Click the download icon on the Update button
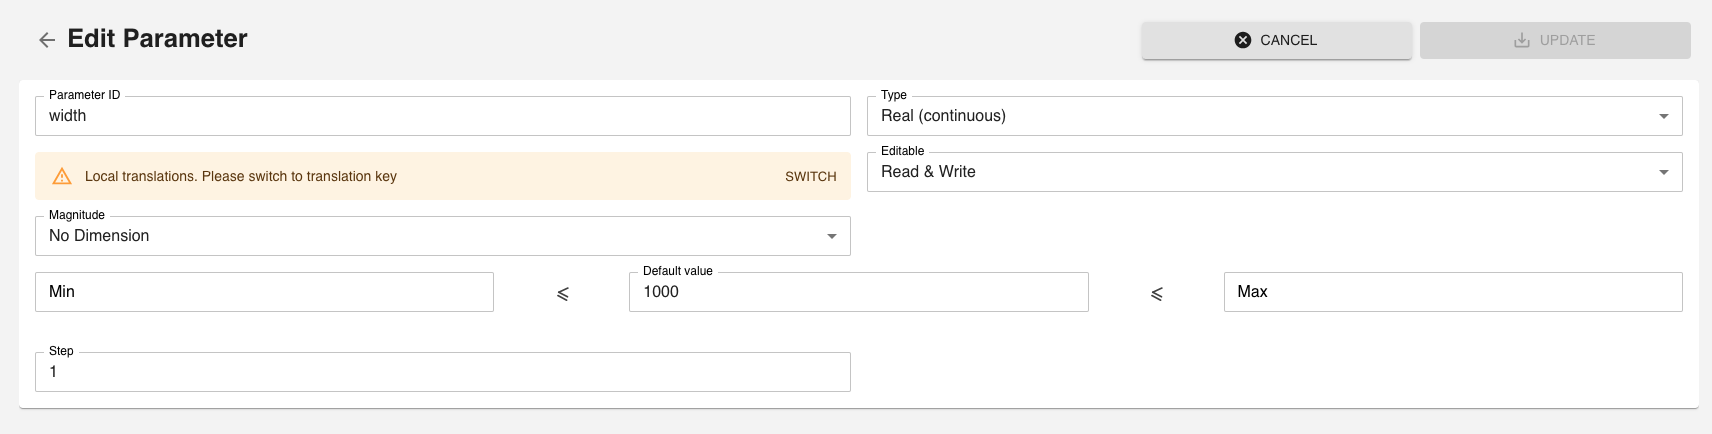 (1522, 40)
